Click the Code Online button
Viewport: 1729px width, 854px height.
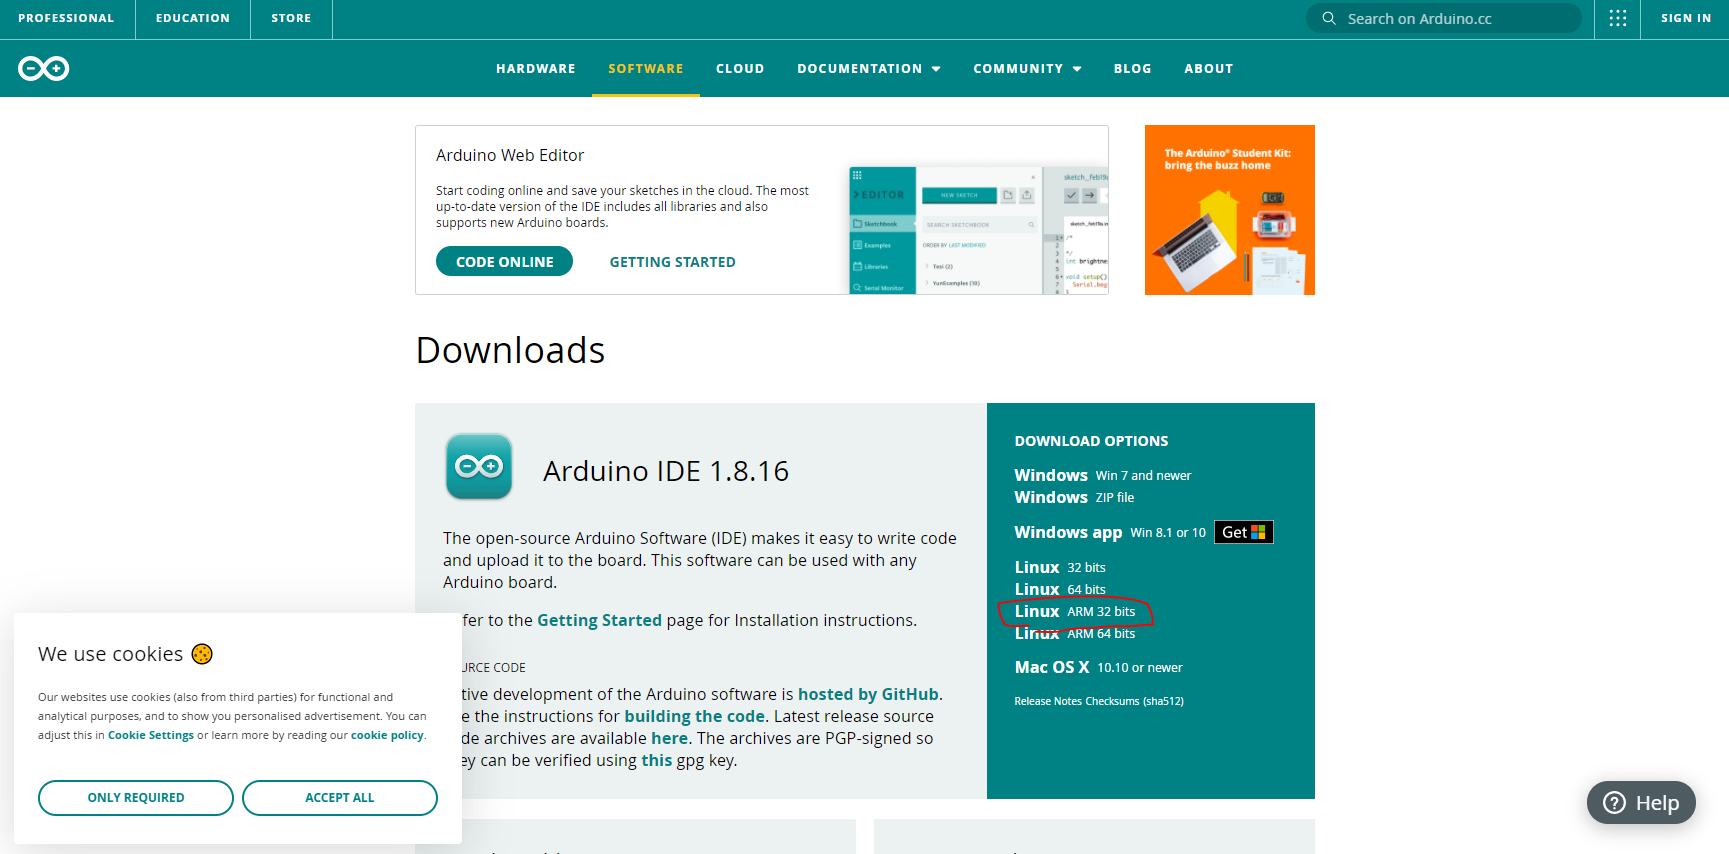(504, 262)
